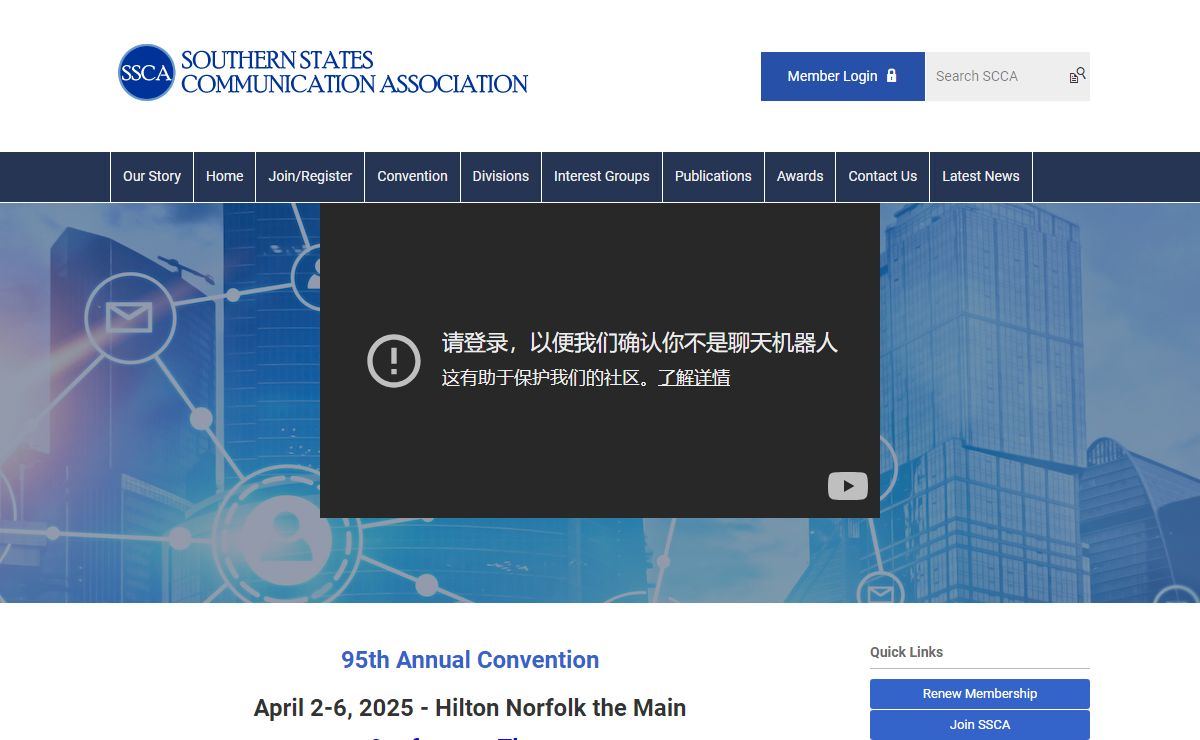Click the Quick Links heading
The width and height of the screenshot is (1200, 740).
click(x=906, y=652)
